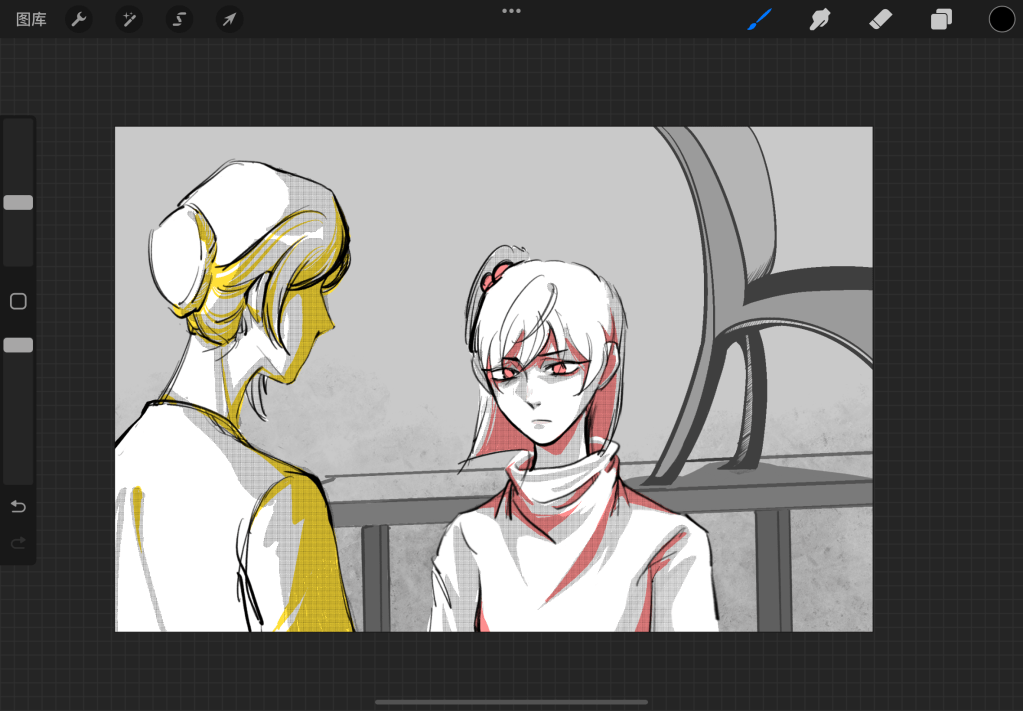Activate the Selection tool

click(179, 19)
